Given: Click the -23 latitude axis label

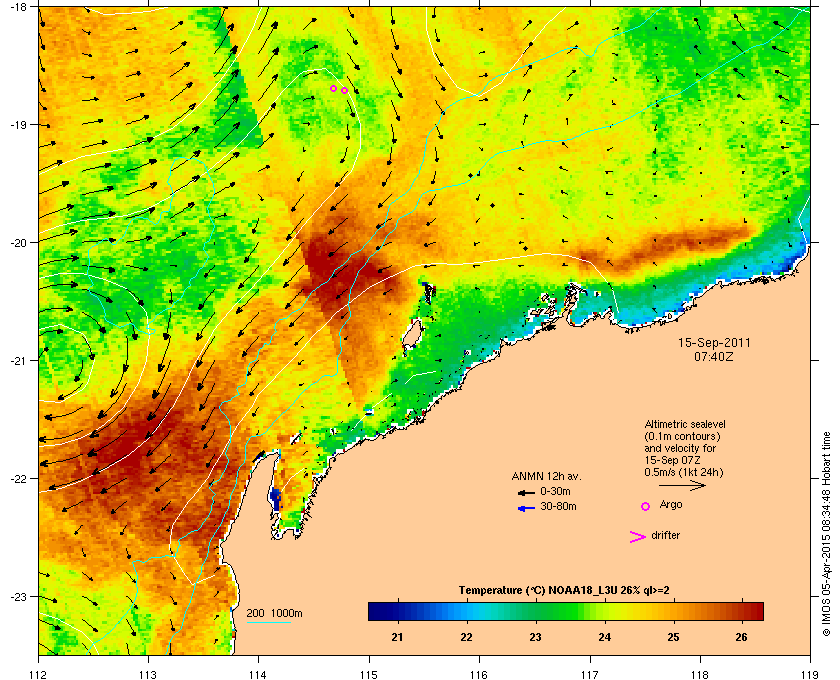Looking at the screenshot, I should pos(19,596).
